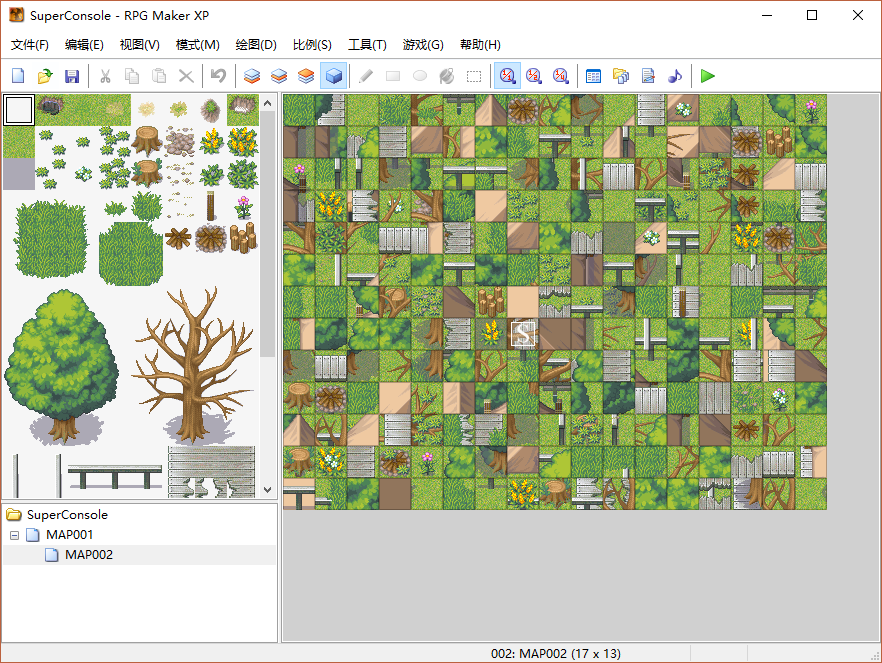Open the Resource Manager icon
Image resolution: width=882 pixels, height=663 pixels.
tap(621, 76)
